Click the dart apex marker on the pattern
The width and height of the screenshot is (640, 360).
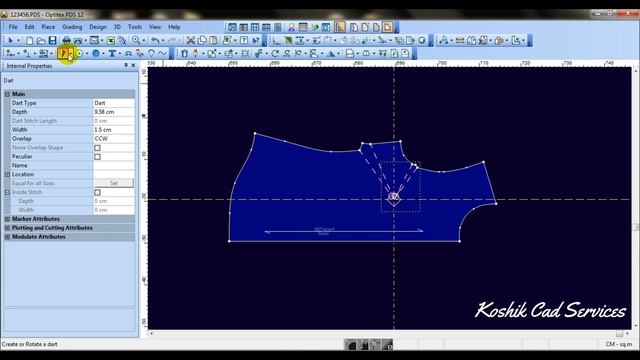(x=393, y=198)
